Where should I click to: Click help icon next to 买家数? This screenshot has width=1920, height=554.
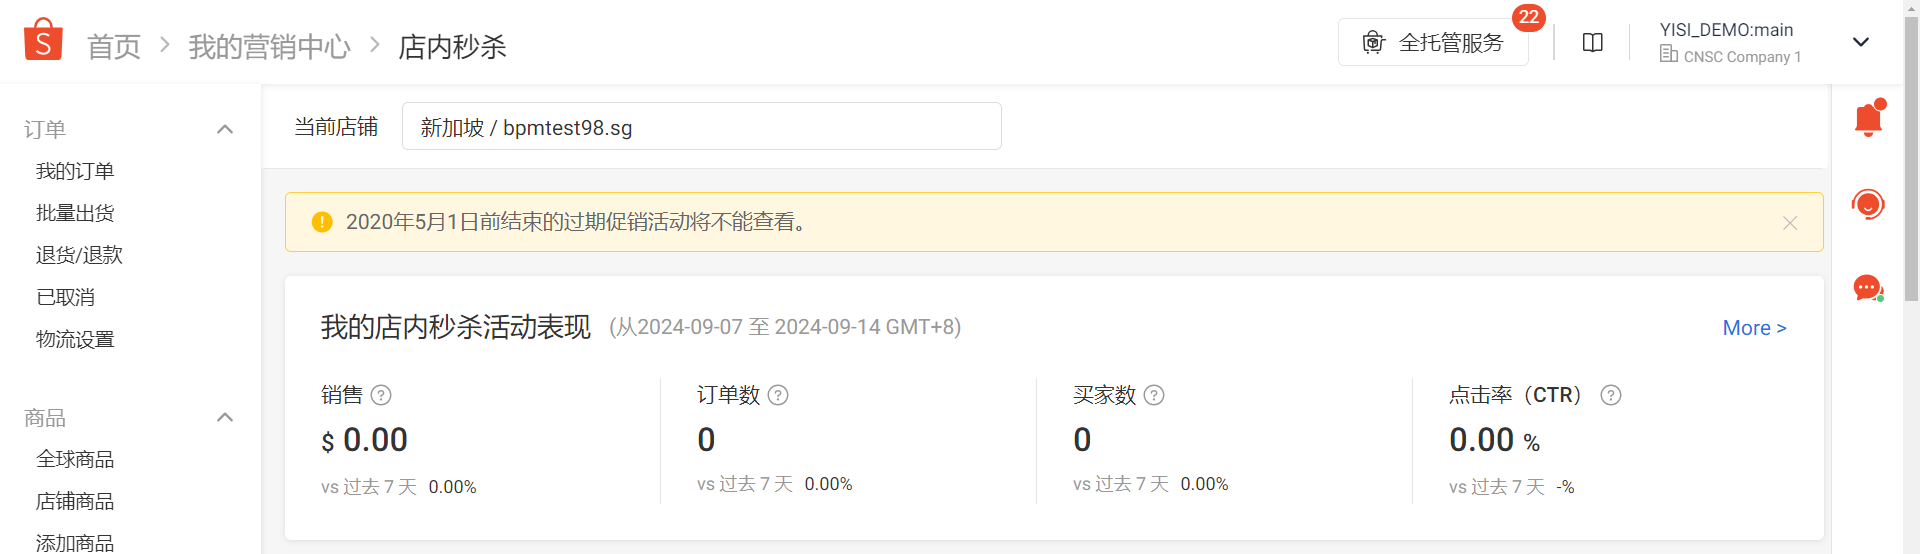click(1154, 395)
